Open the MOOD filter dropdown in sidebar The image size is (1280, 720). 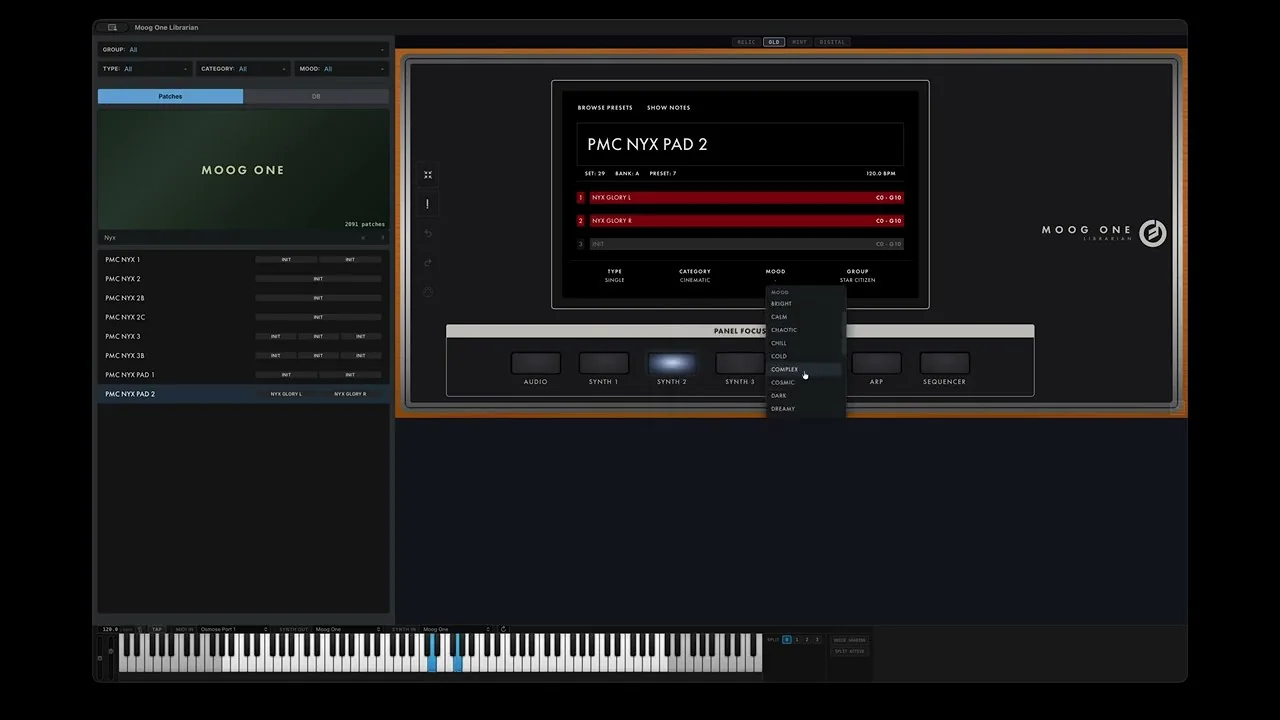pyautogui.click(x=341, y=69)
